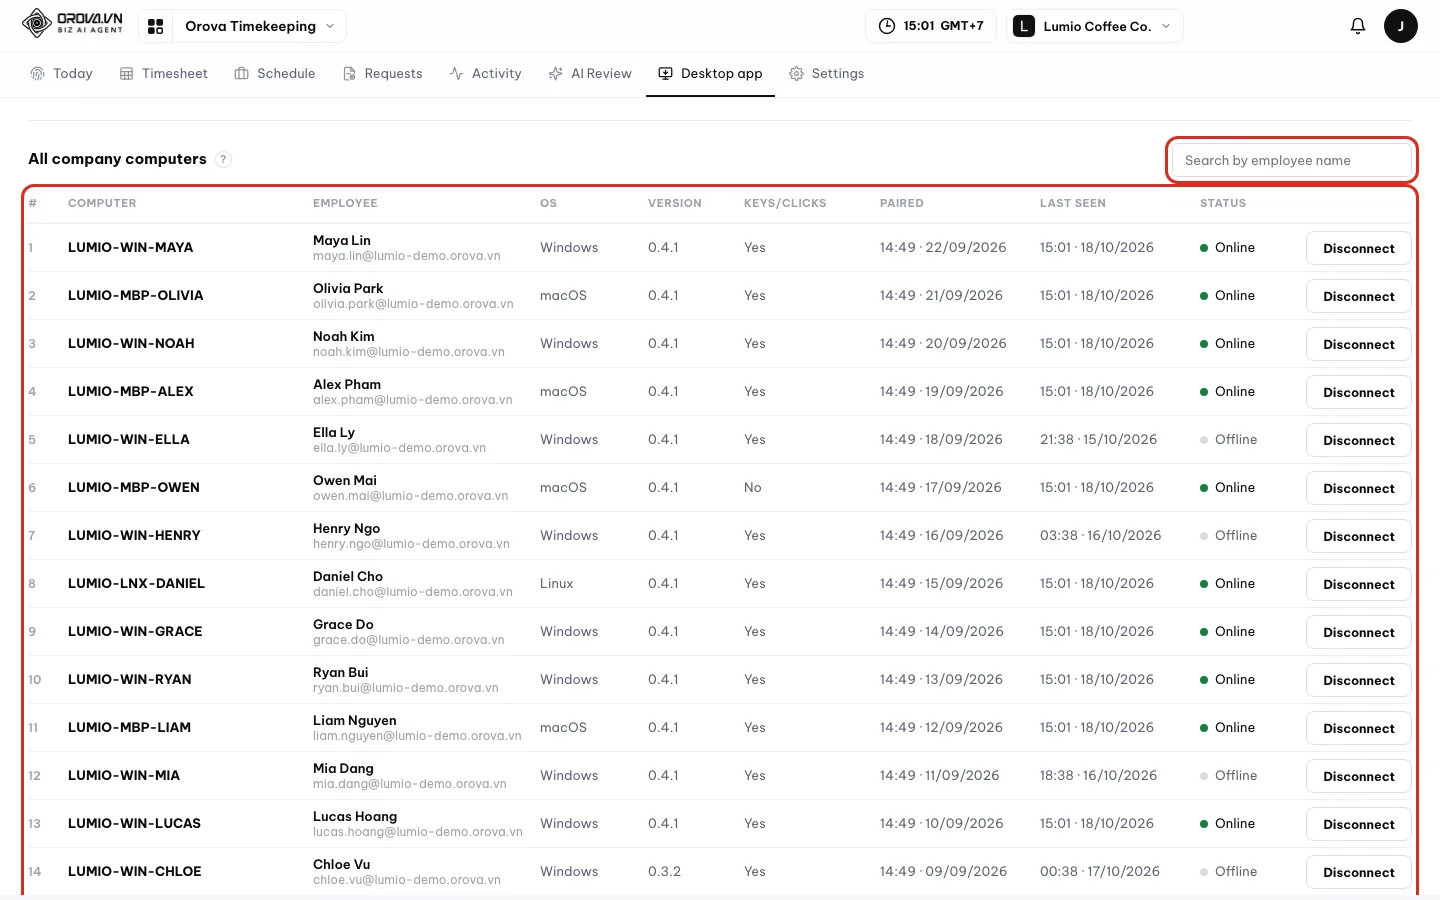Click version 0.3.2 in Chloe Vu's row

point(664,871)
